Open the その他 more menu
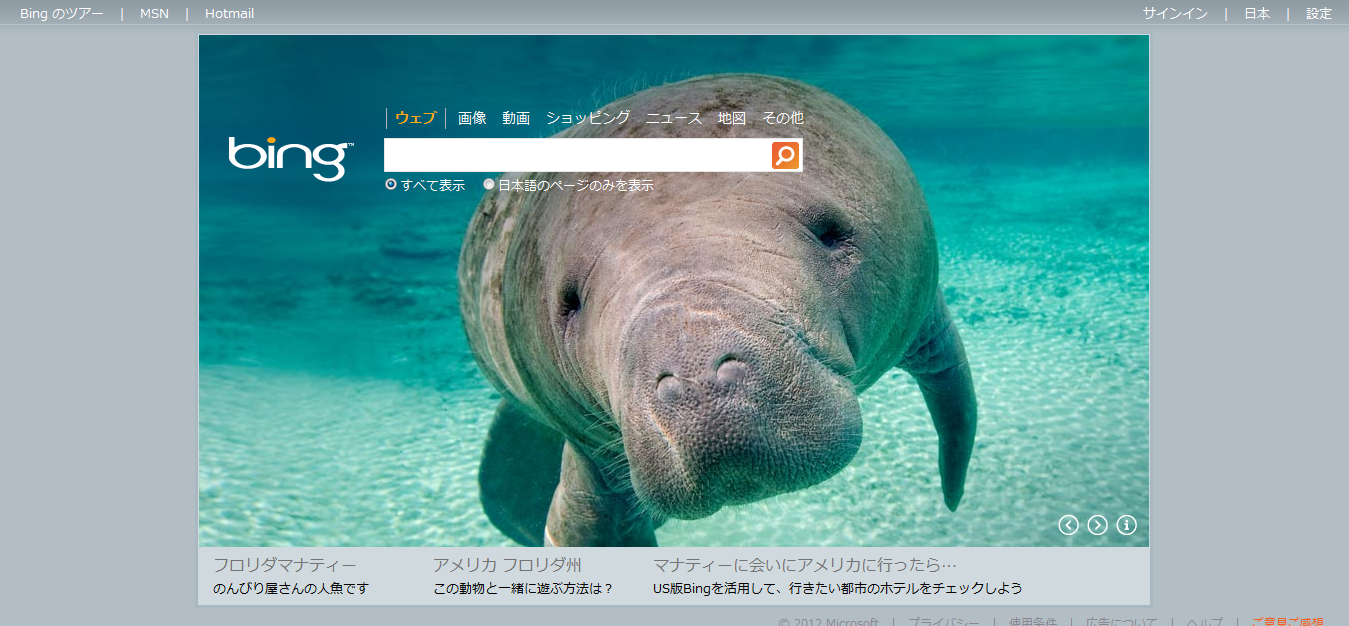The height and width of the screenshot is (626, 1349). point(782,118)
